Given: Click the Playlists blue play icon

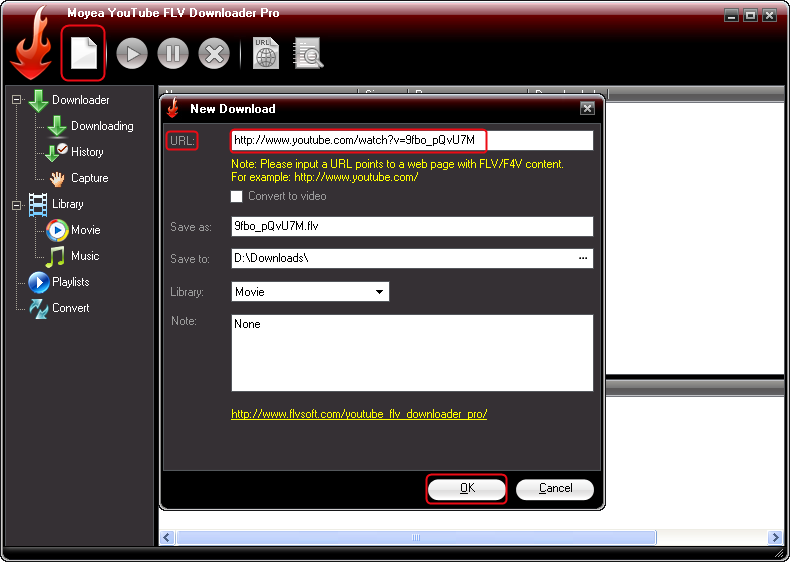Looking at the screenshot, I should (x=38, y=282).
